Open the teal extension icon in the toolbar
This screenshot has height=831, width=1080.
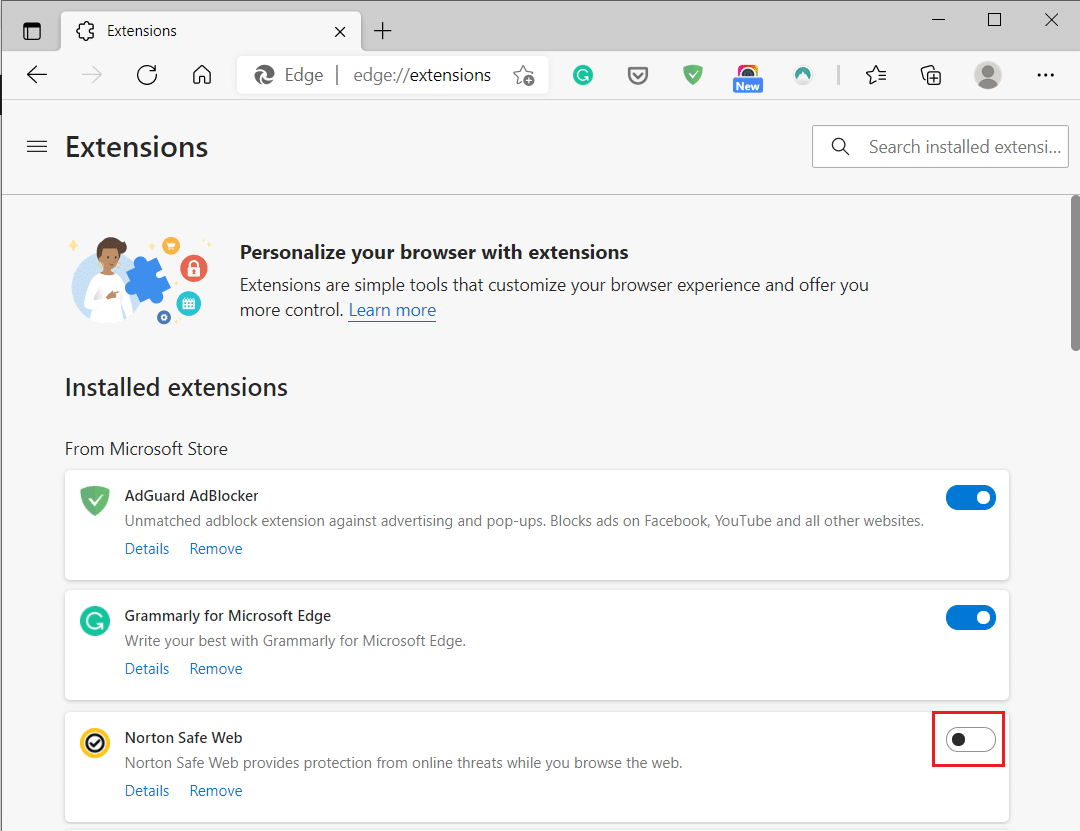tap(803, 75)
